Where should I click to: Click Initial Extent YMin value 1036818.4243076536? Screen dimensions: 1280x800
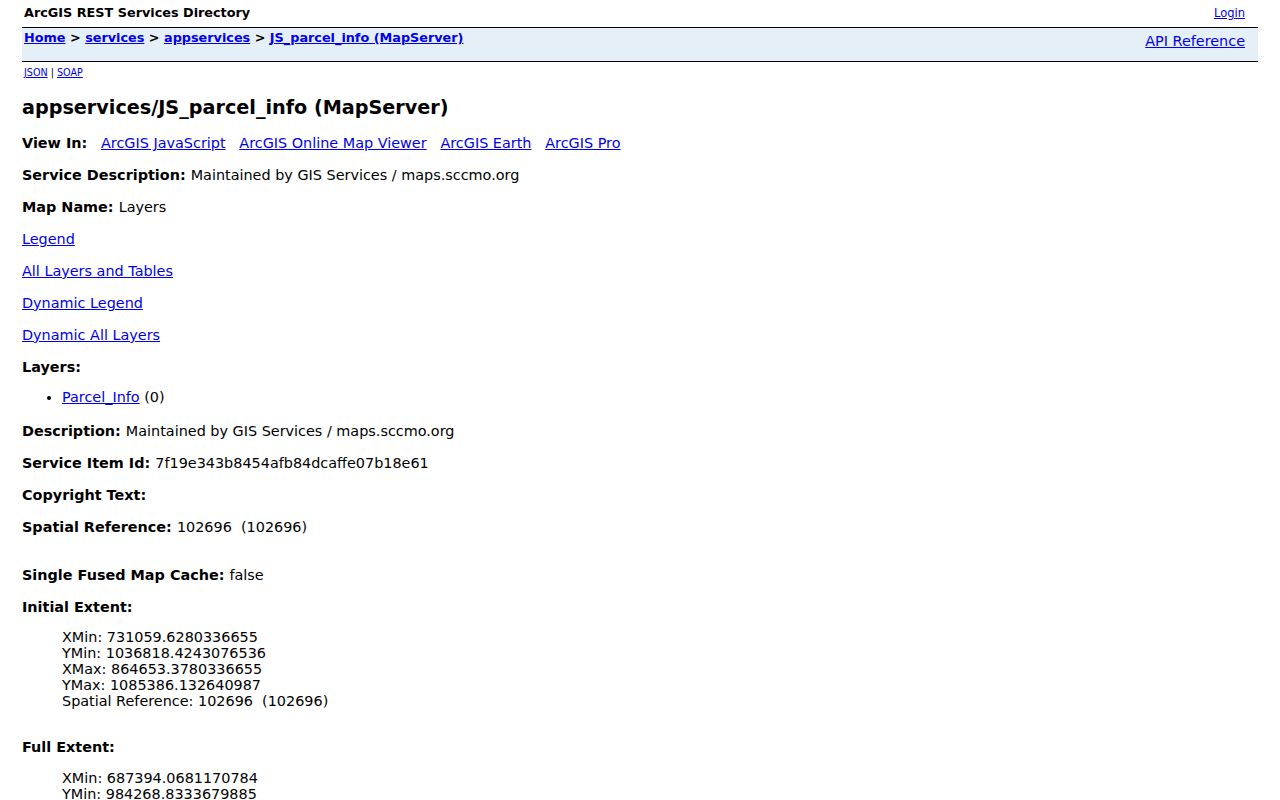(186, 653)
